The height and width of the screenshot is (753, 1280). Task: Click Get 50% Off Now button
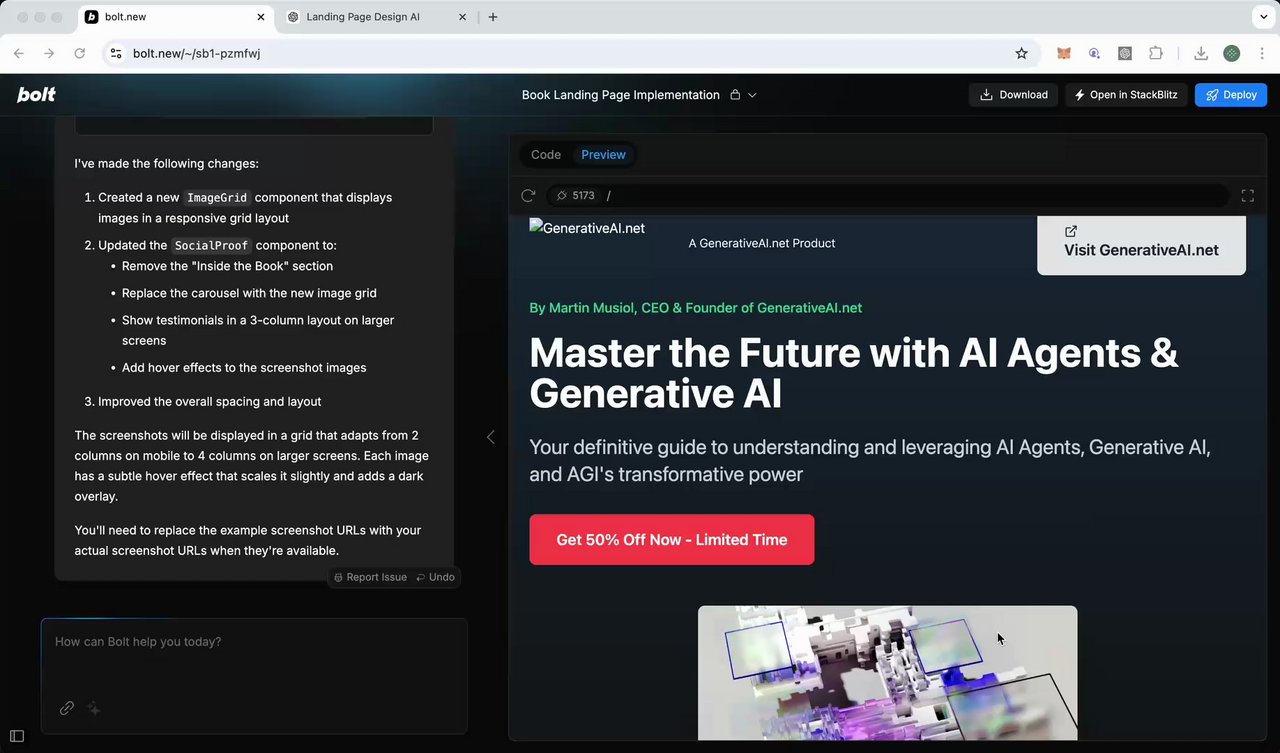point(672,540)
